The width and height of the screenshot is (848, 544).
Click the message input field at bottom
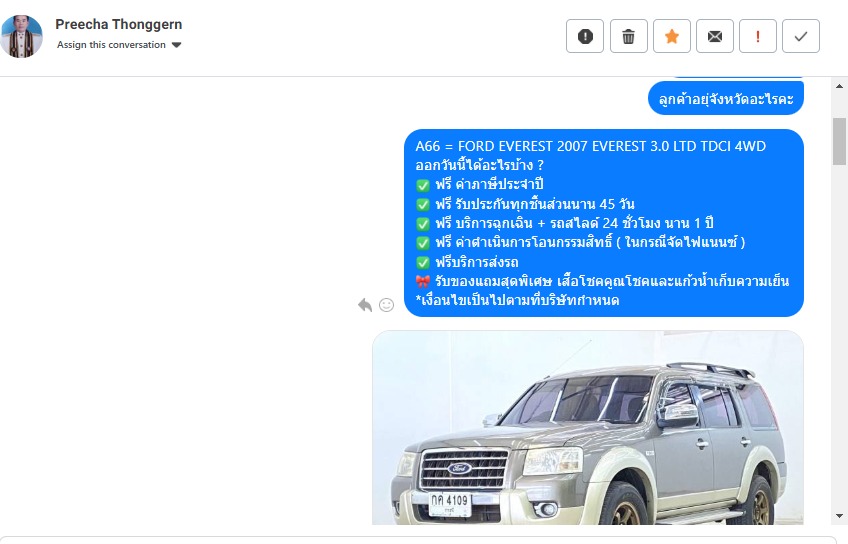tap(424, 540)
